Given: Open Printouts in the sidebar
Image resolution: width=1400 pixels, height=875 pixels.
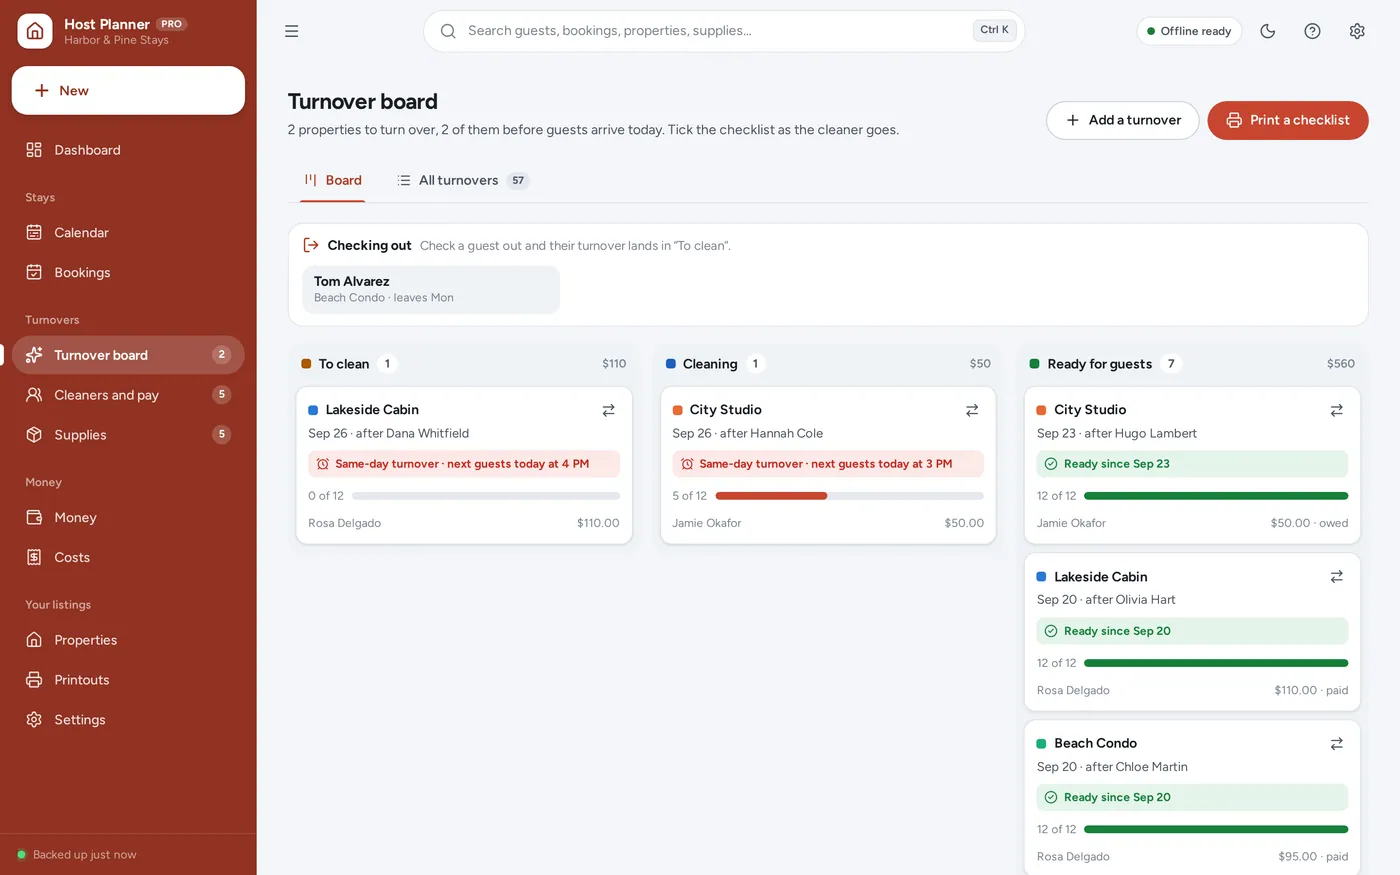Looking at the screenshot, I should point(128,680).
